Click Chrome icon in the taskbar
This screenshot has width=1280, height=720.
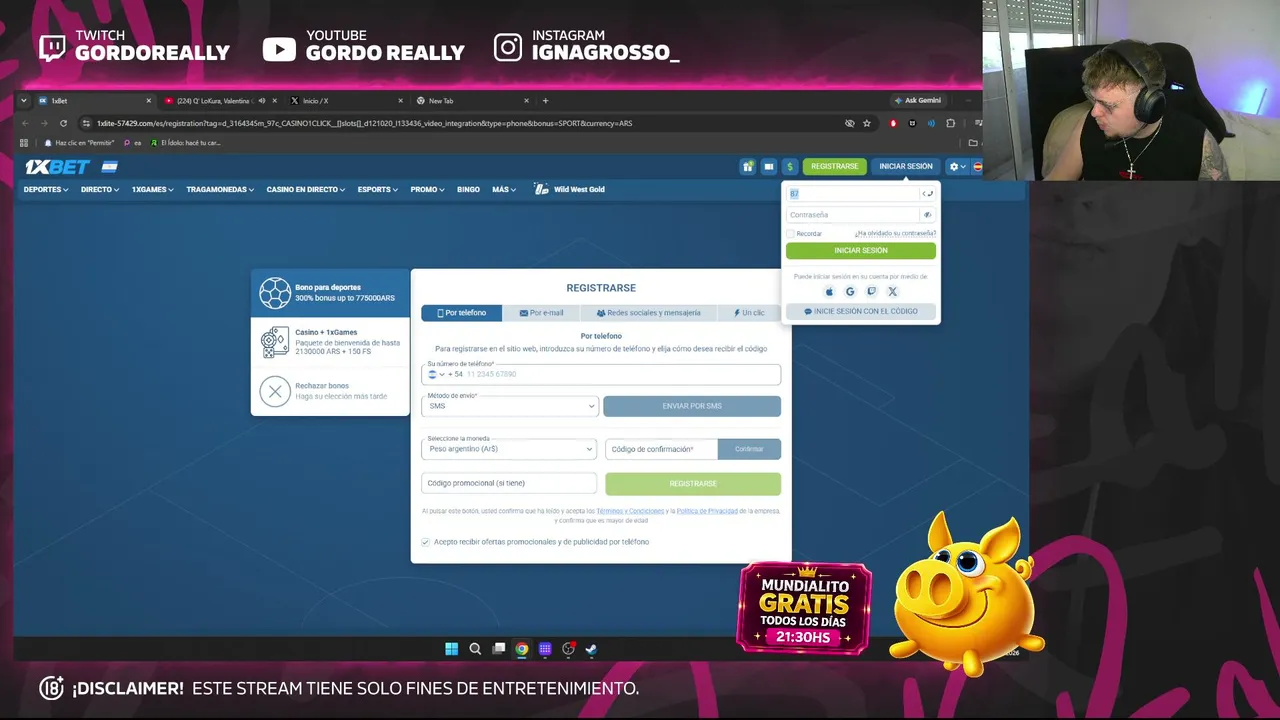pyautogui.click(x=522, y=649)
